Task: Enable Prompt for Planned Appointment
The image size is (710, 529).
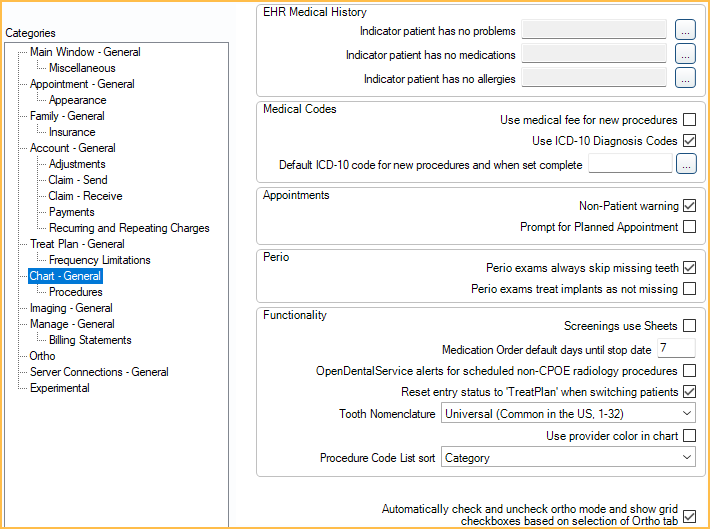Action: point(689,226)
